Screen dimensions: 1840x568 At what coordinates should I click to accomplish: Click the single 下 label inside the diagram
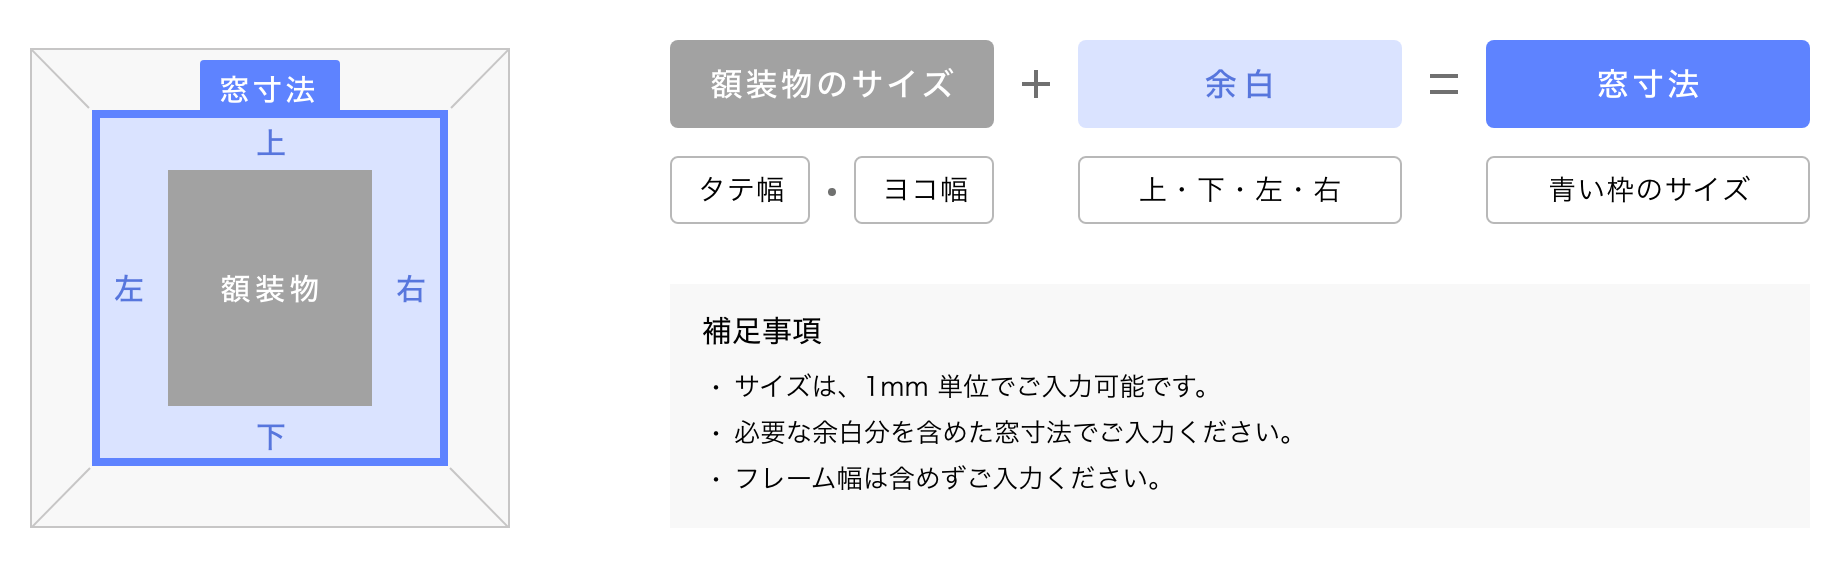271,437
